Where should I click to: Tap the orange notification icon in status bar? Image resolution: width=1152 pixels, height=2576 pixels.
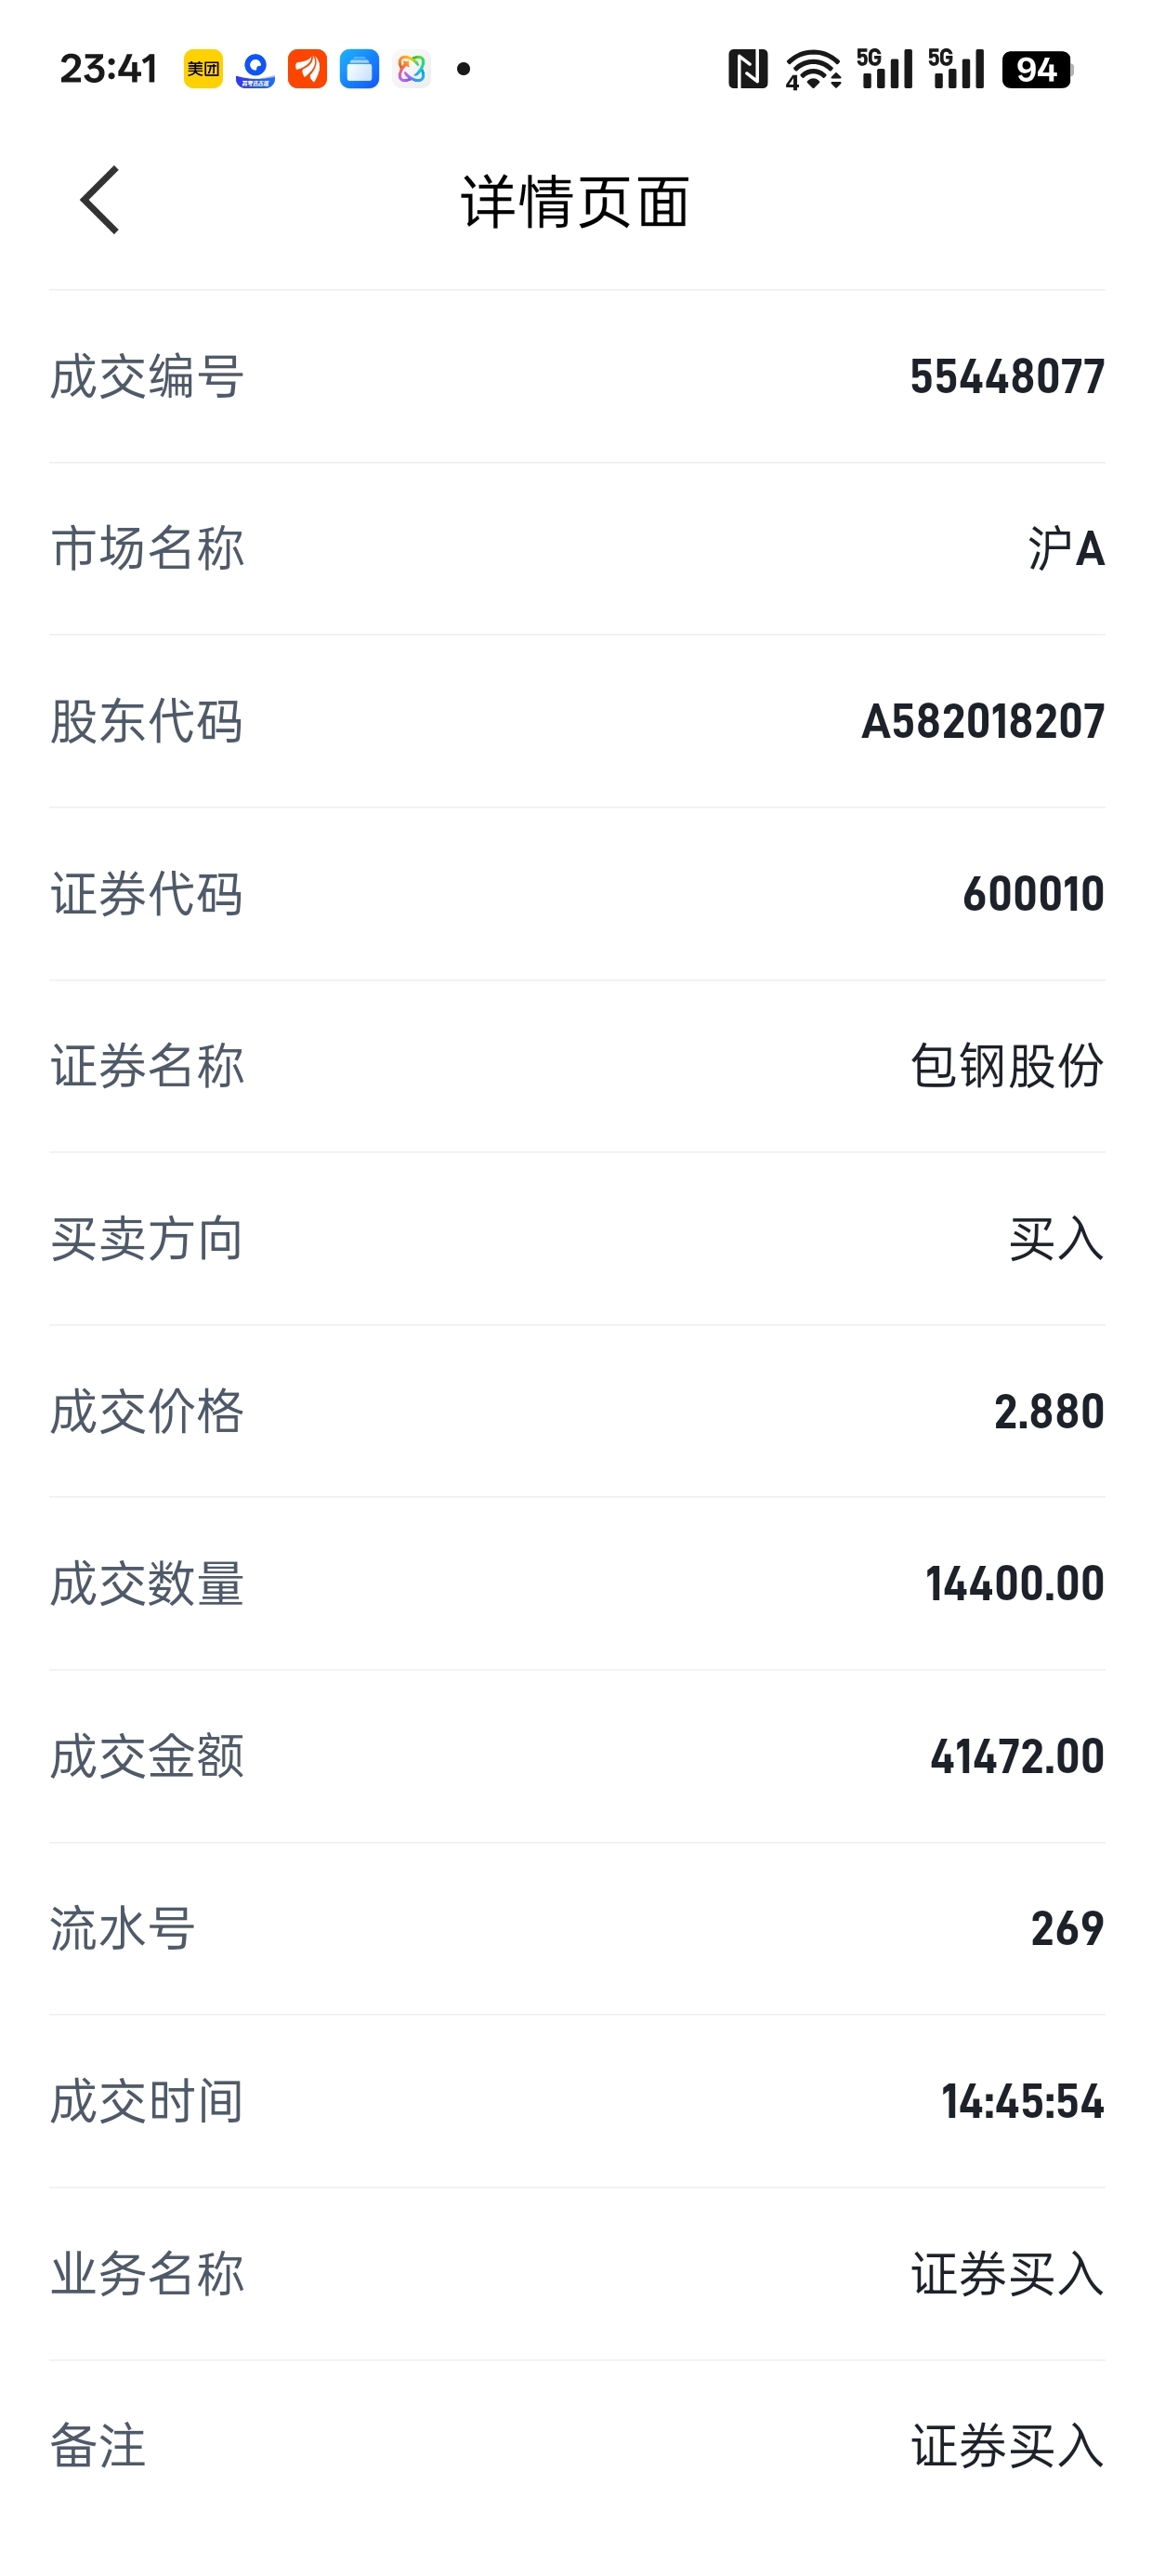307,69
